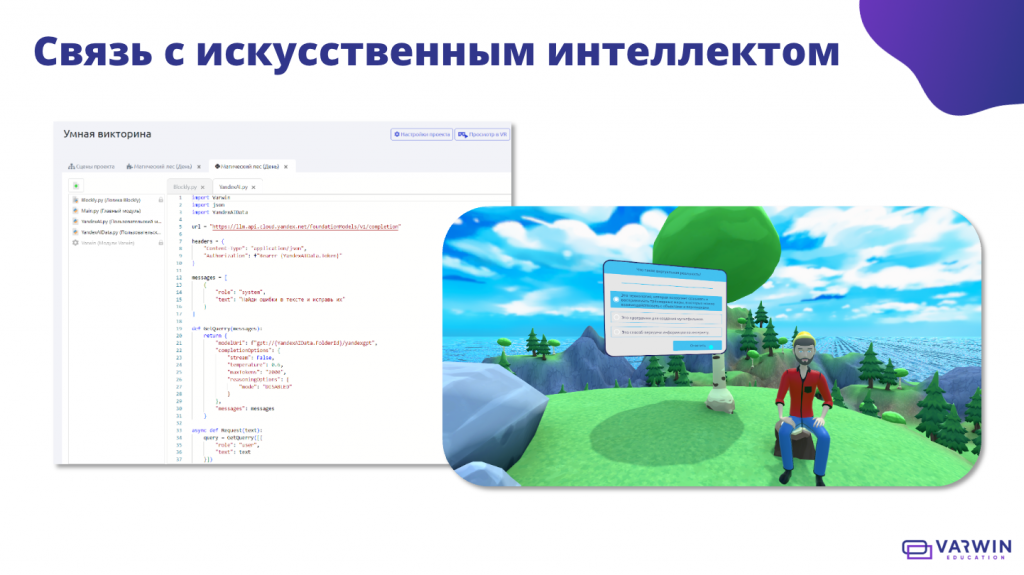
Task: Click gear icon in Настройки проекта button
Action: click(x=396, y=135)
